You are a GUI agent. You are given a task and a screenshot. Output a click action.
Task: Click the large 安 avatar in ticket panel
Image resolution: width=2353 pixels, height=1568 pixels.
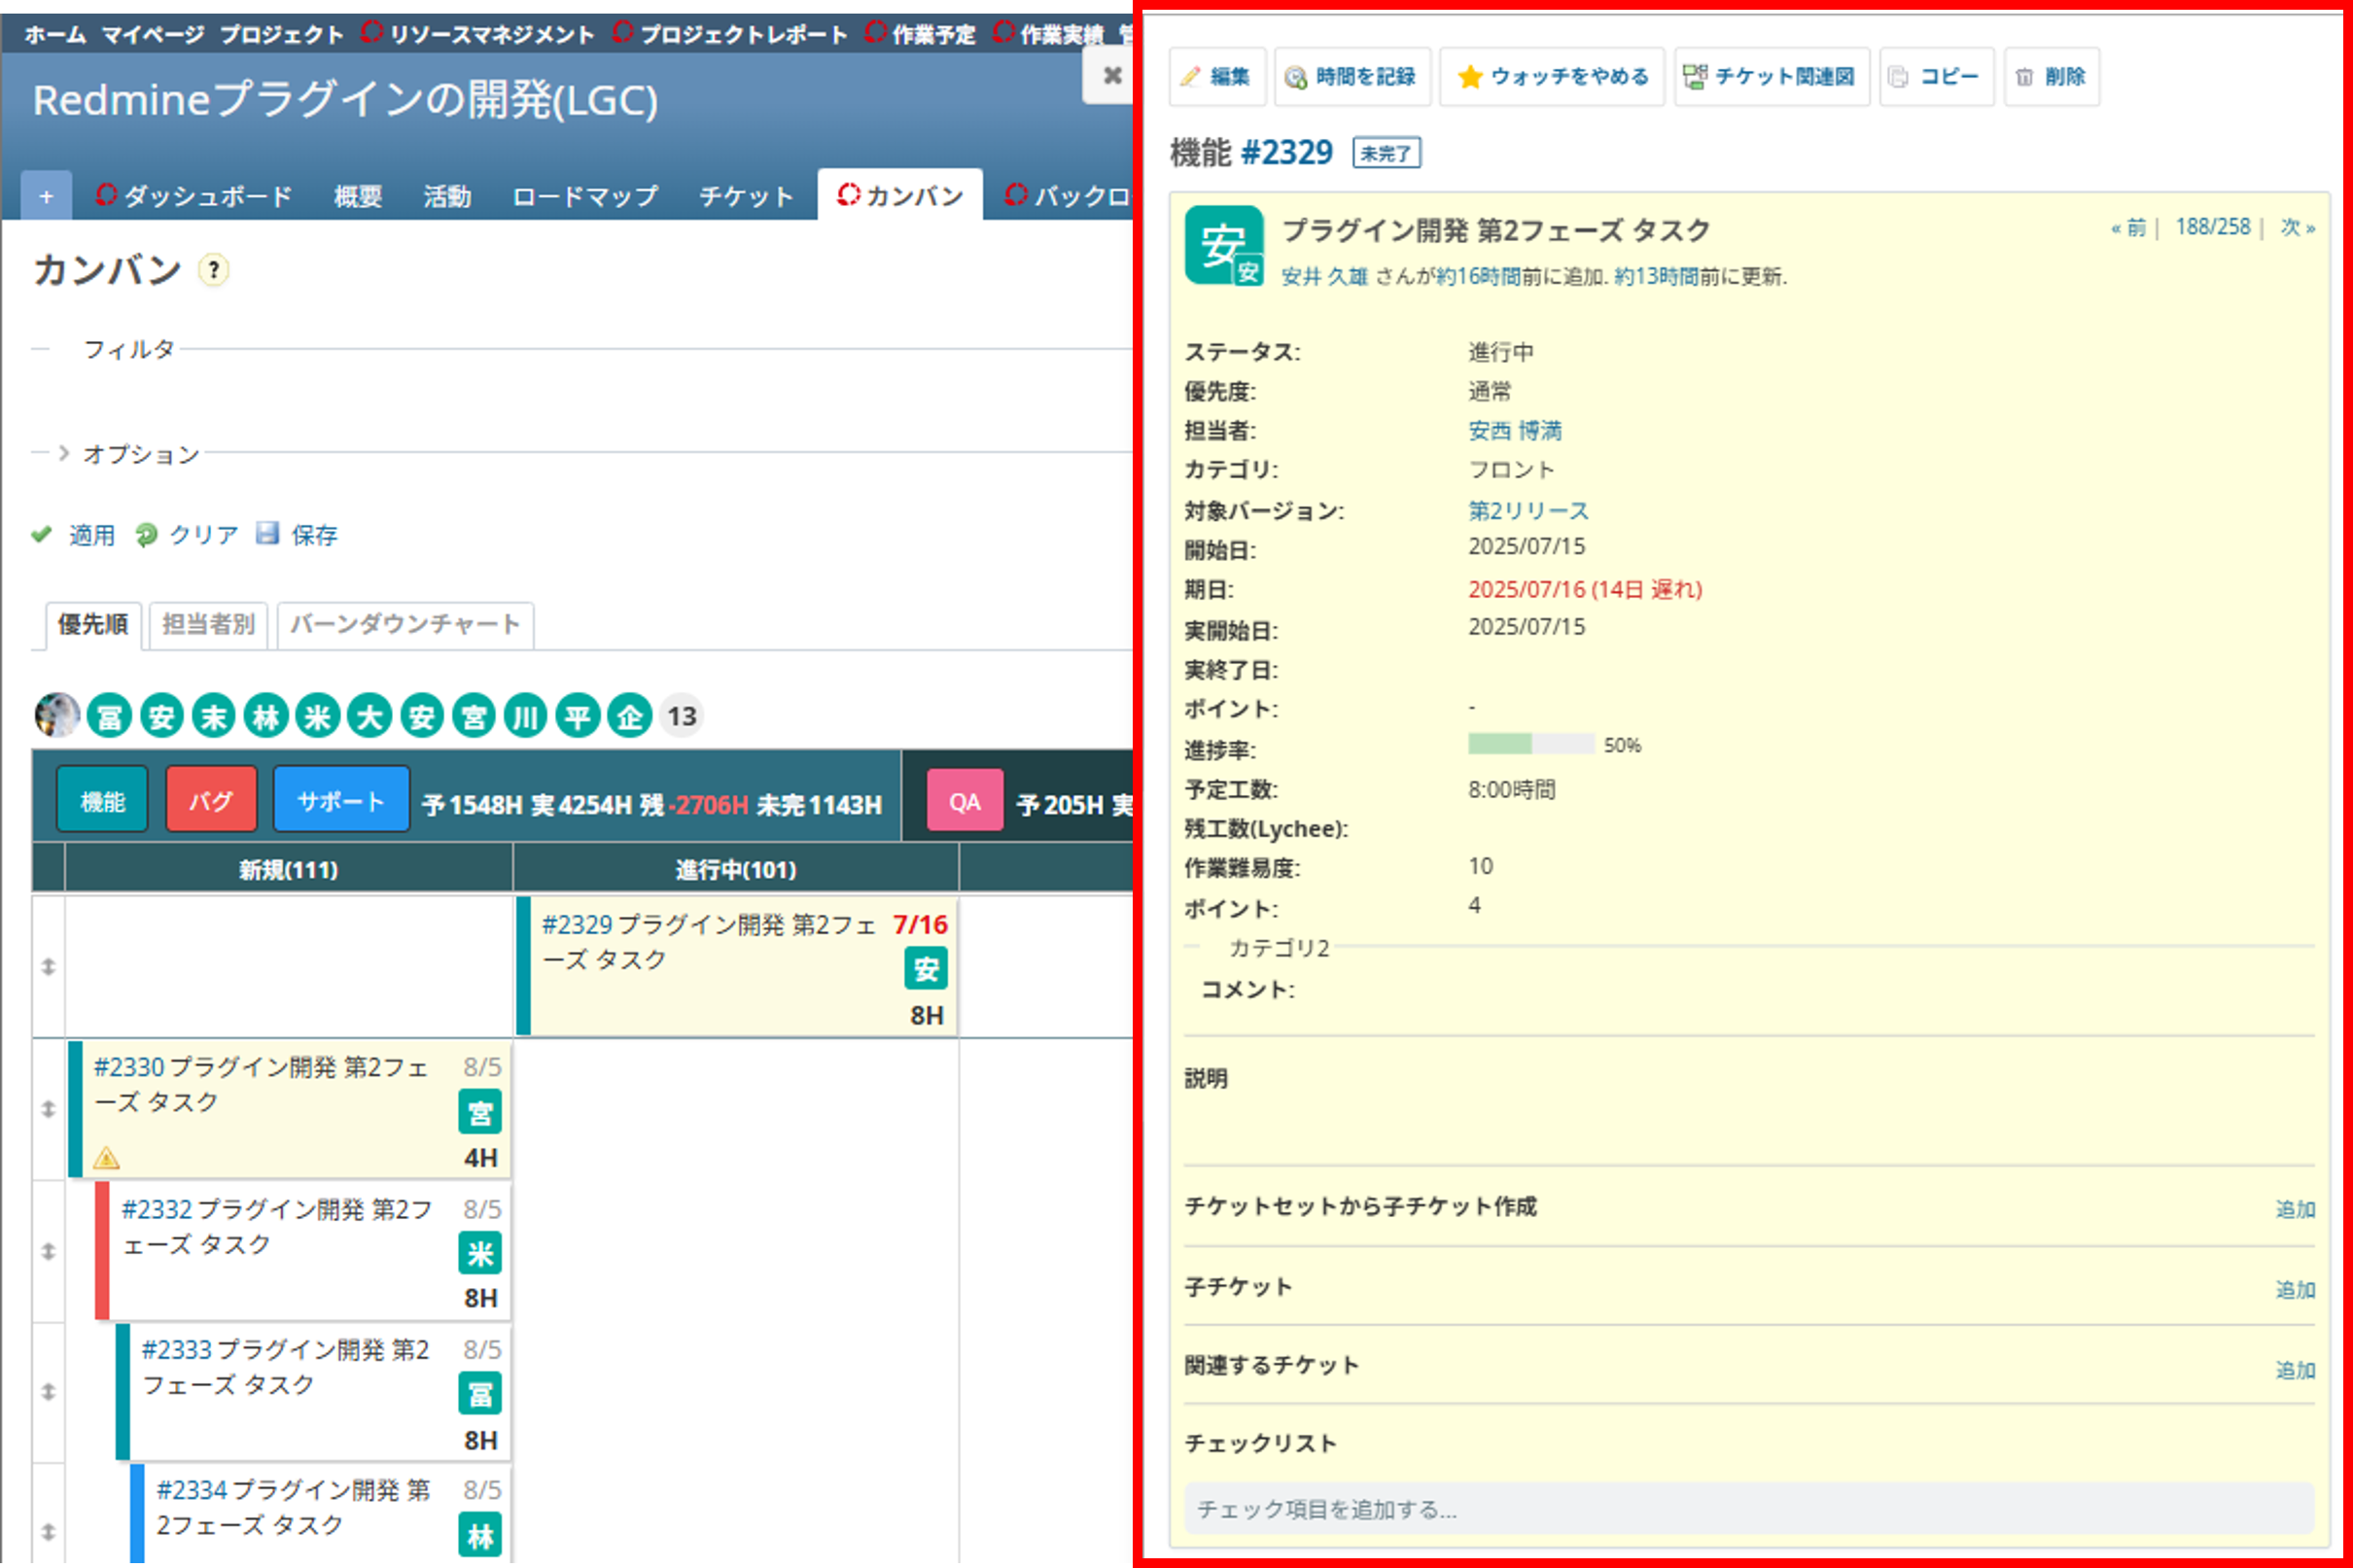tap(1224, 245)
